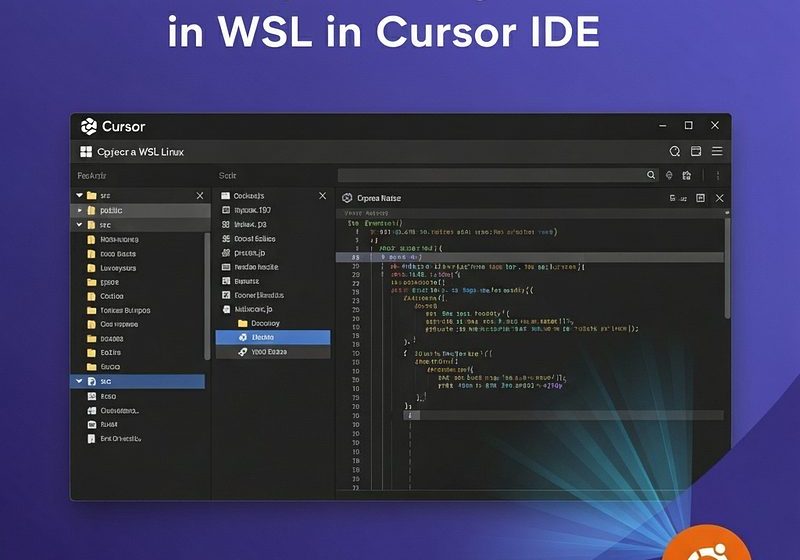This screenshot has height=560, width=800.
Task: Open the EoZirs folder
Action: click(x=111, y=352)
